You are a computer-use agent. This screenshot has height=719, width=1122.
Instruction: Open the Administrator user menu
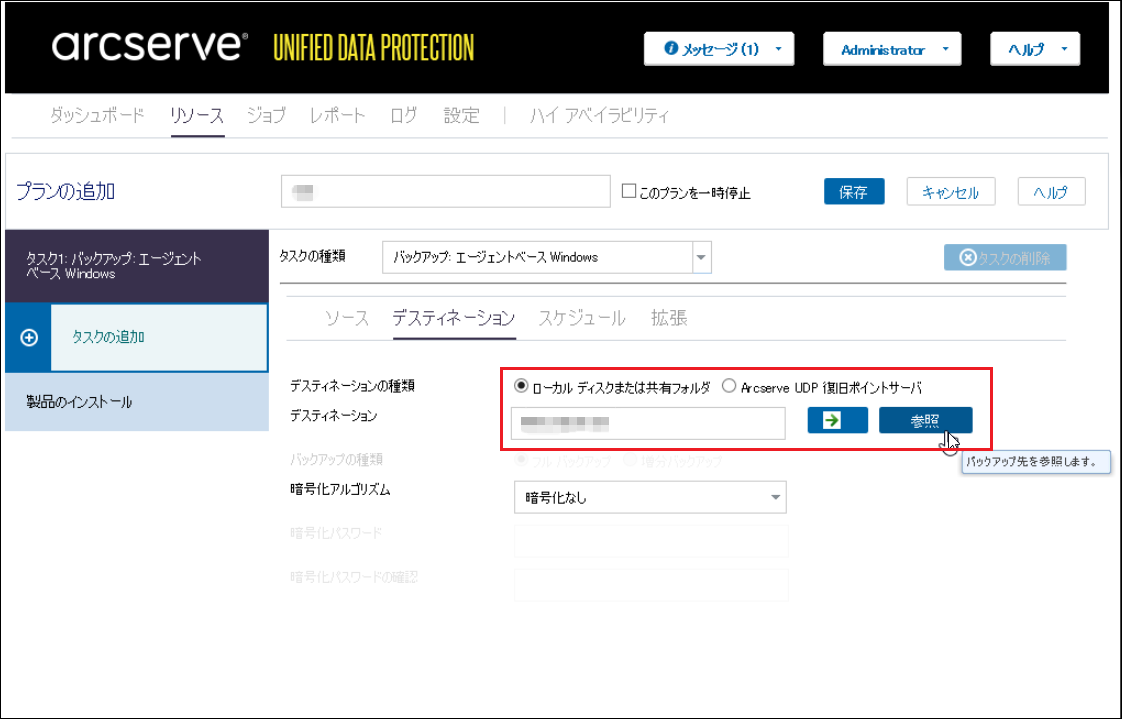[x=891, y=49]
